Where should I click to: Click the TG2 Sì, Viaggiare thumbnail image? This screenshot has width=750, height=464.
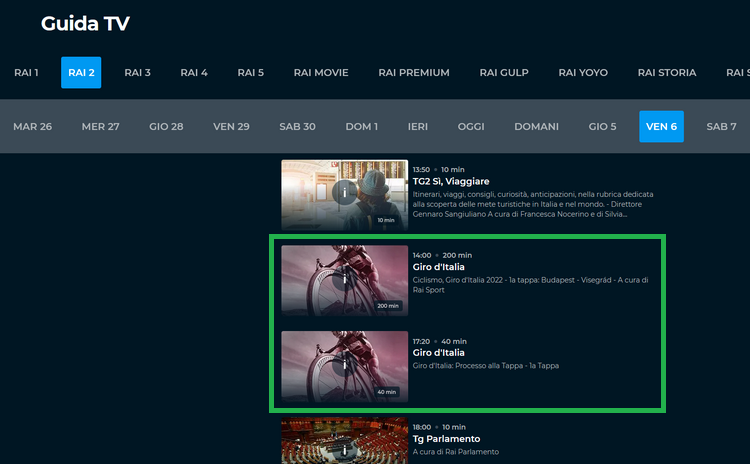pos(344,195)
